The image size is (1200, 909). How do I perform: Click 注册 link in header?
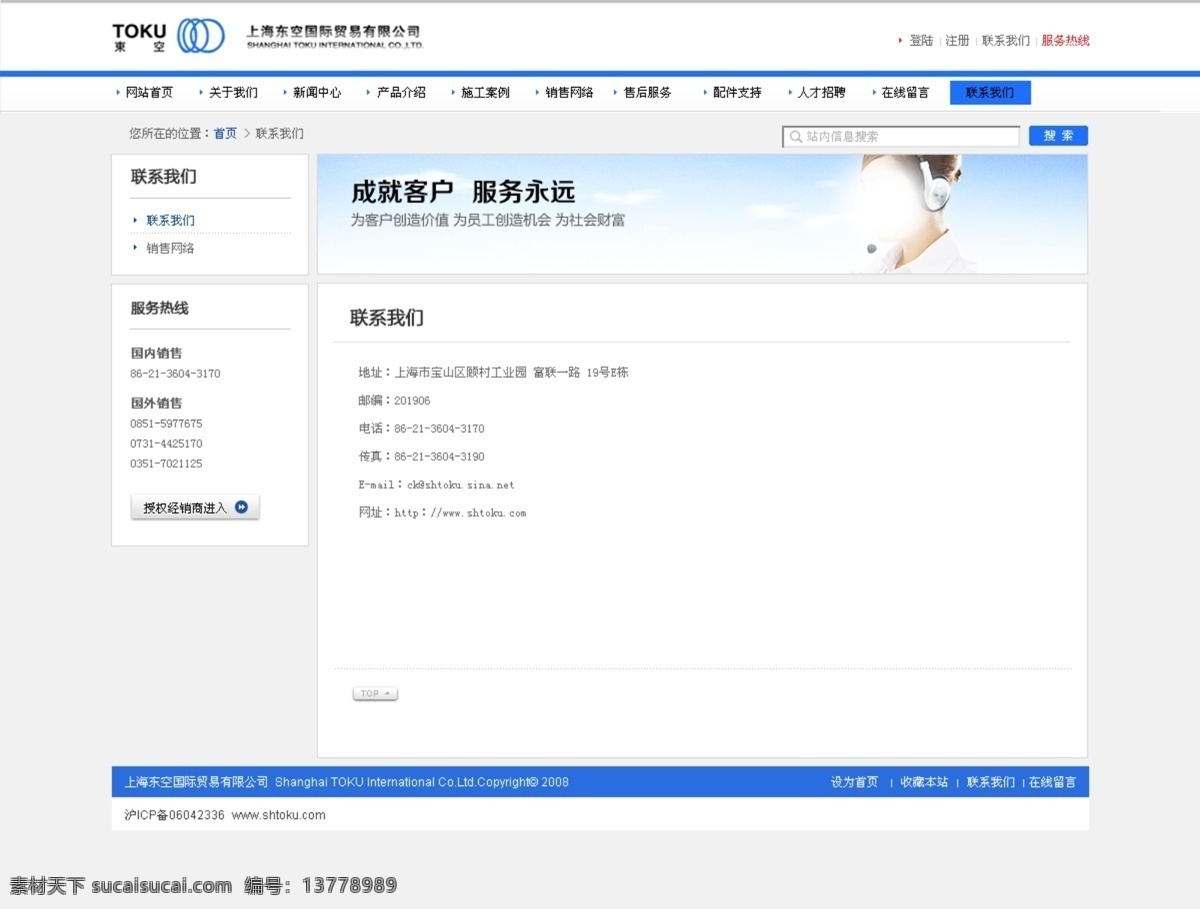click(957, 41)
